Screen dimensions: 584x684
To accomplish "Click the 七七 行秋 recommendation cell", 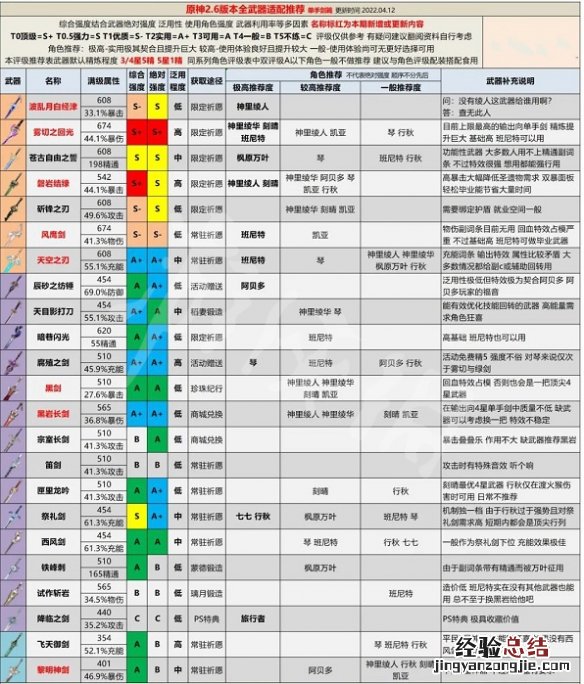I will 253,516.
